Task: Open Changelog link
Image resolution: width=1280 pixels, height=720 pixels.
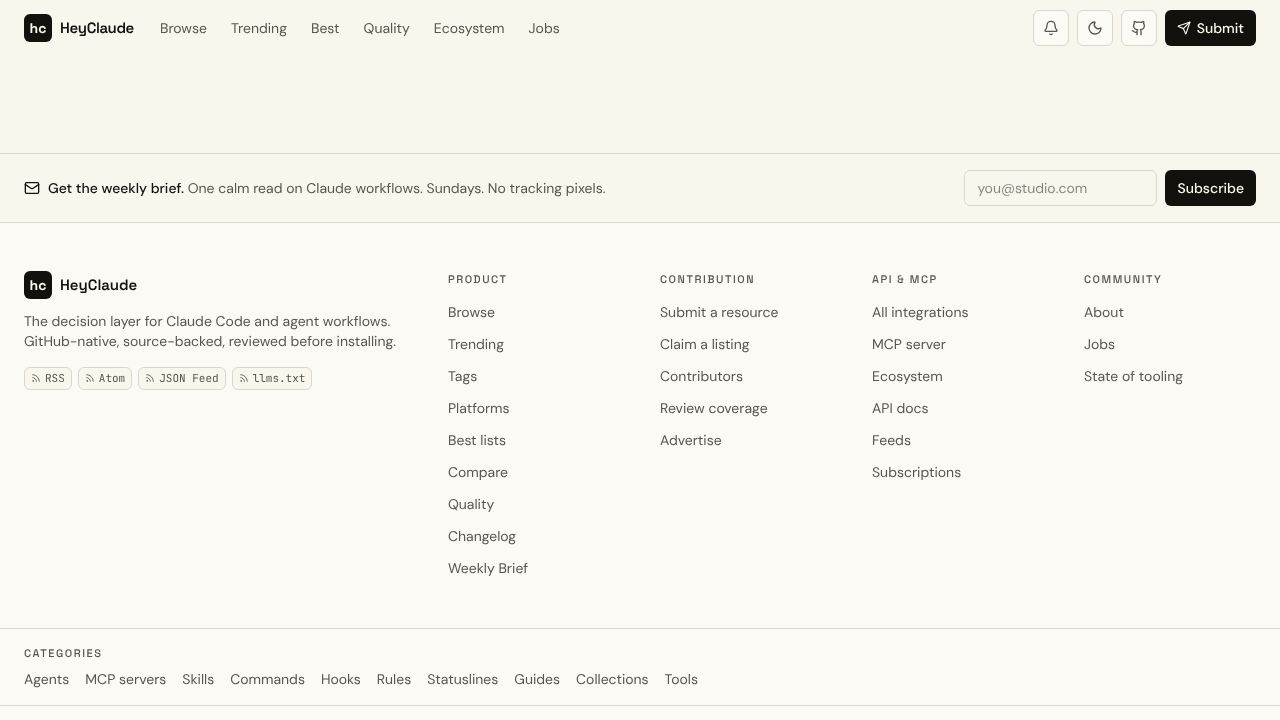Action: point(482,536)
